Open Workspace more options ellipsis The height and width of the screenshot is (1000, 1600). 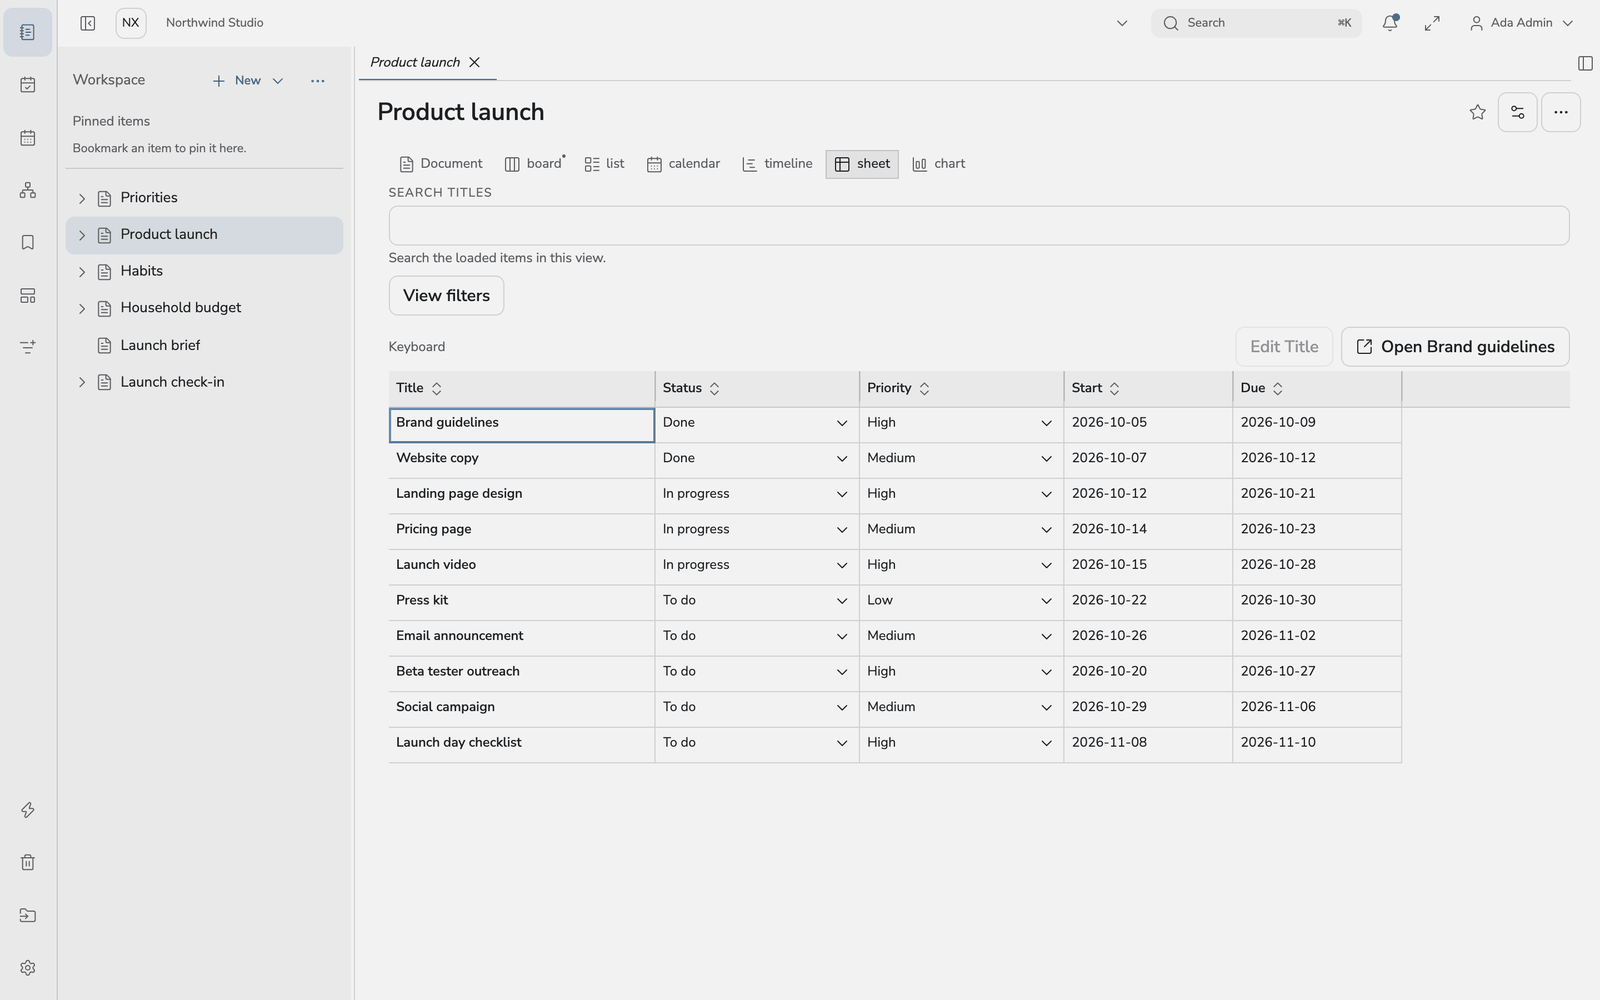click(318, 81)
